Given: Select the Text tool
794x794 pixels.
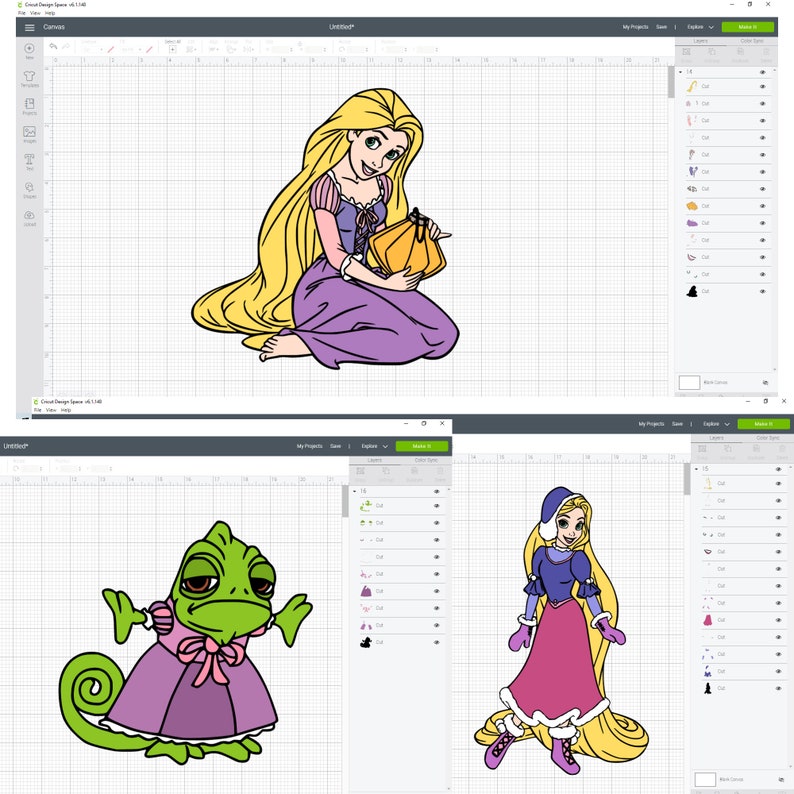Looking at the screenshot, I should click(29, 160).
